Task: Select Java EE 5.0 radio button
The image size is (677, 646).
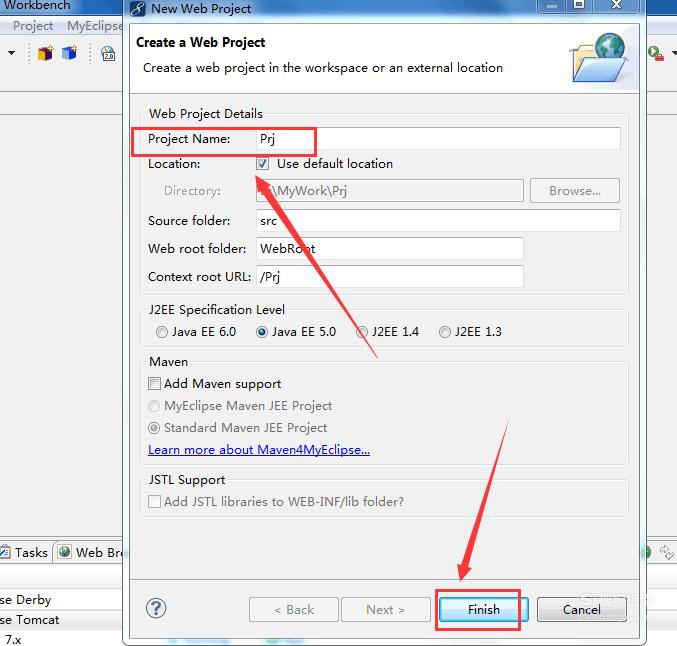Action: [x=262, y=332]
